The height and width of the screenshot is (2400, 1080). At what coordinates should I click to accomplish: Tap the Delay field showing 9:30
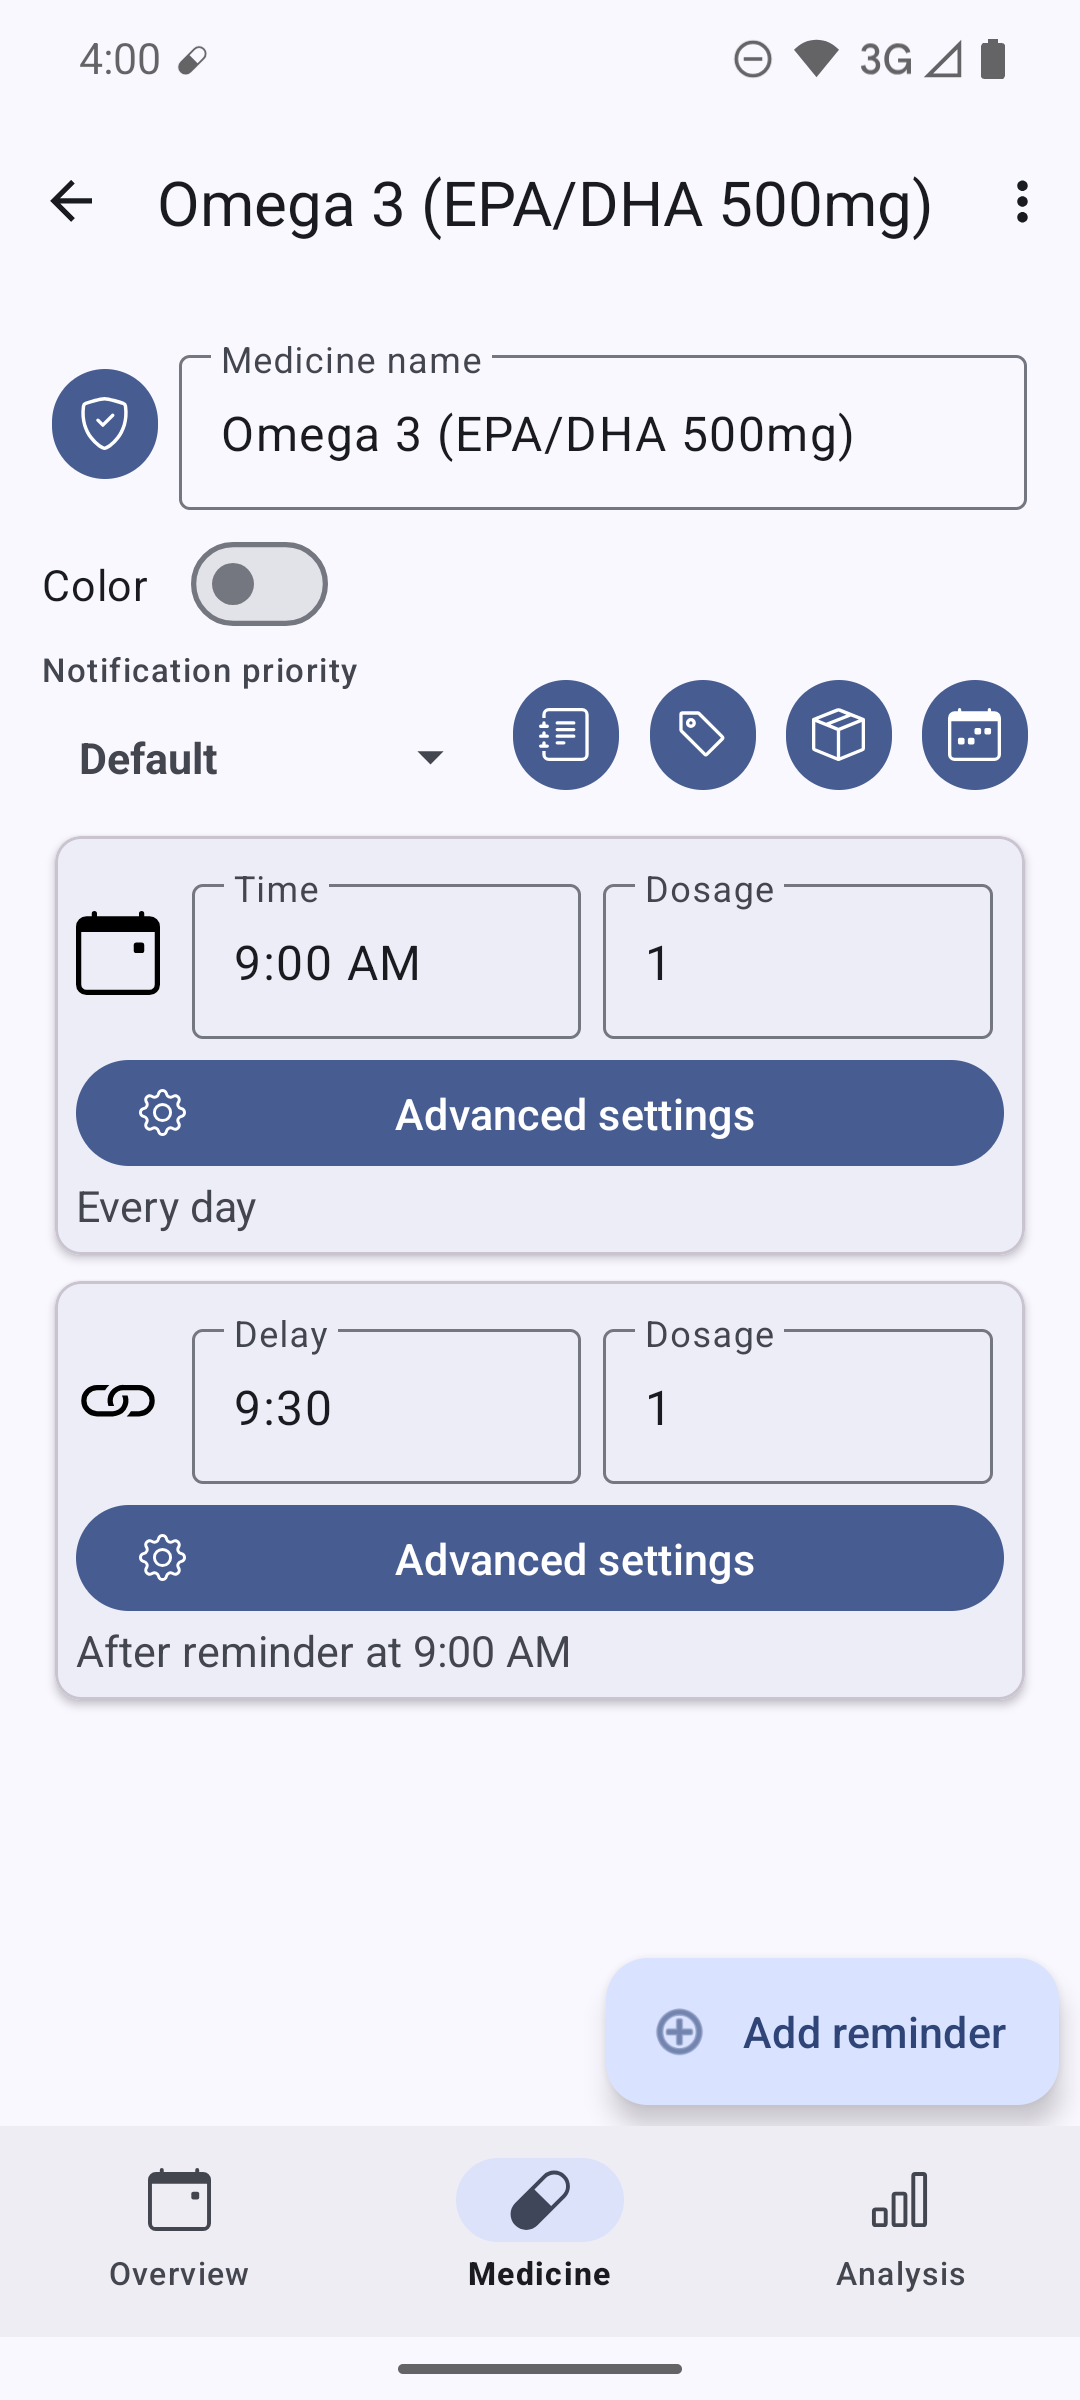tap(386, 1407)
